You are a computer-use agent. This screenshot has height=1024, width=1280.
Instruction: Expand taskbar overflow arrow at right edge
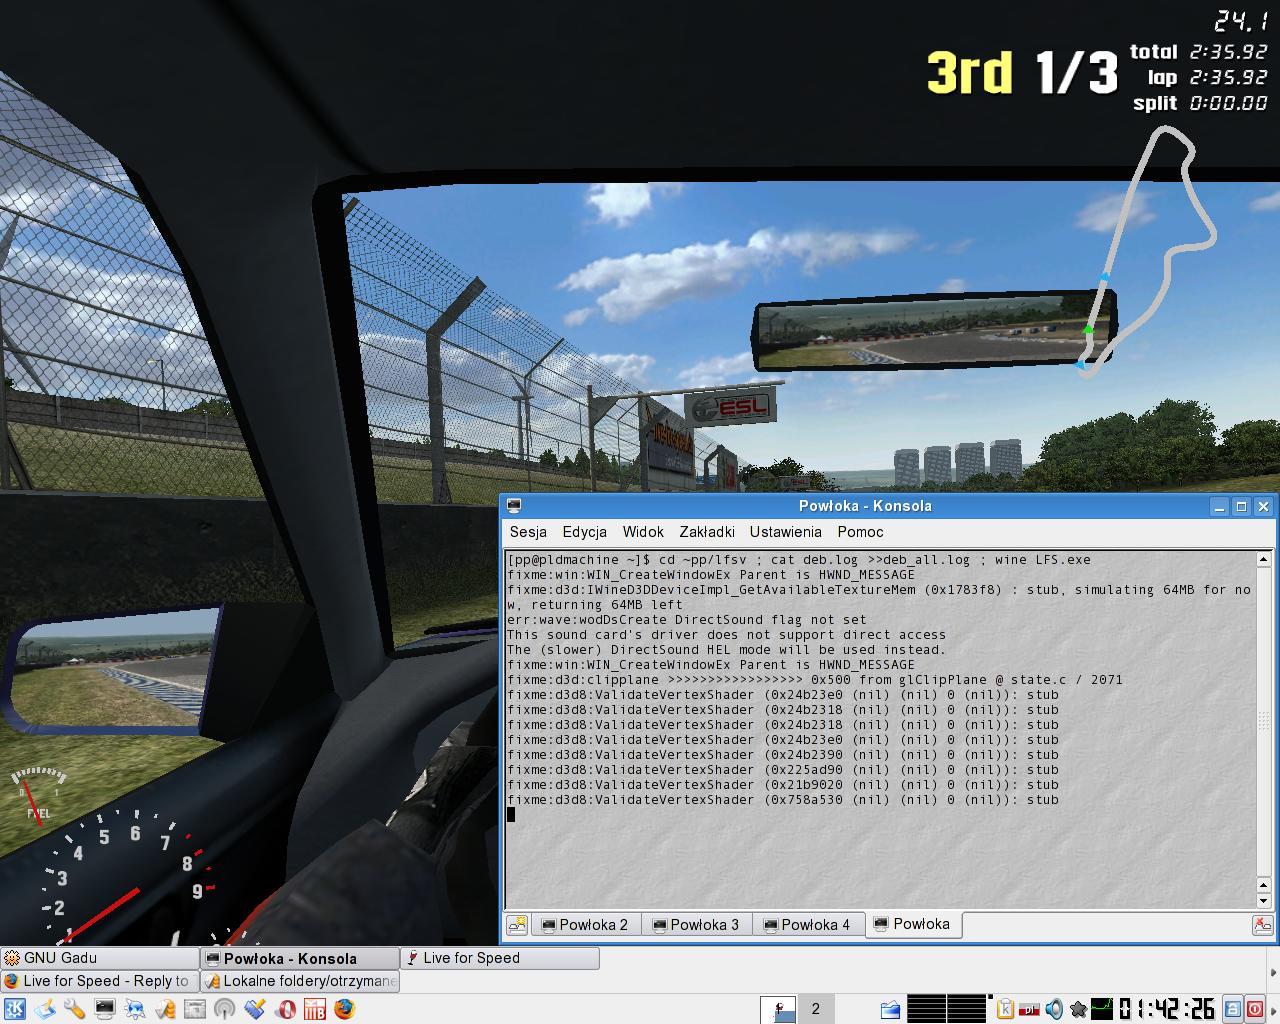click(x=1273, y=970)
